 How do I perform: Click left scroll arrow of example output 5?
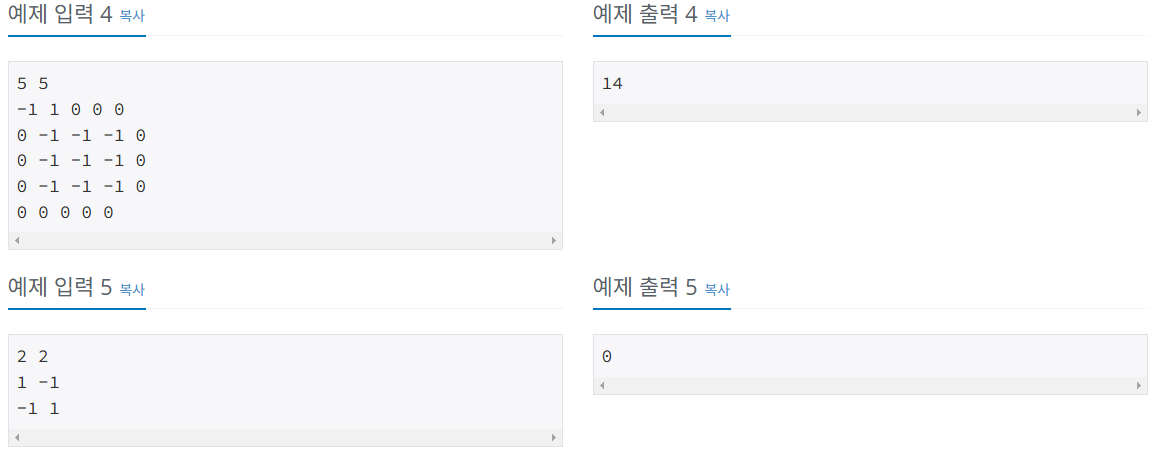coord(602,386)
